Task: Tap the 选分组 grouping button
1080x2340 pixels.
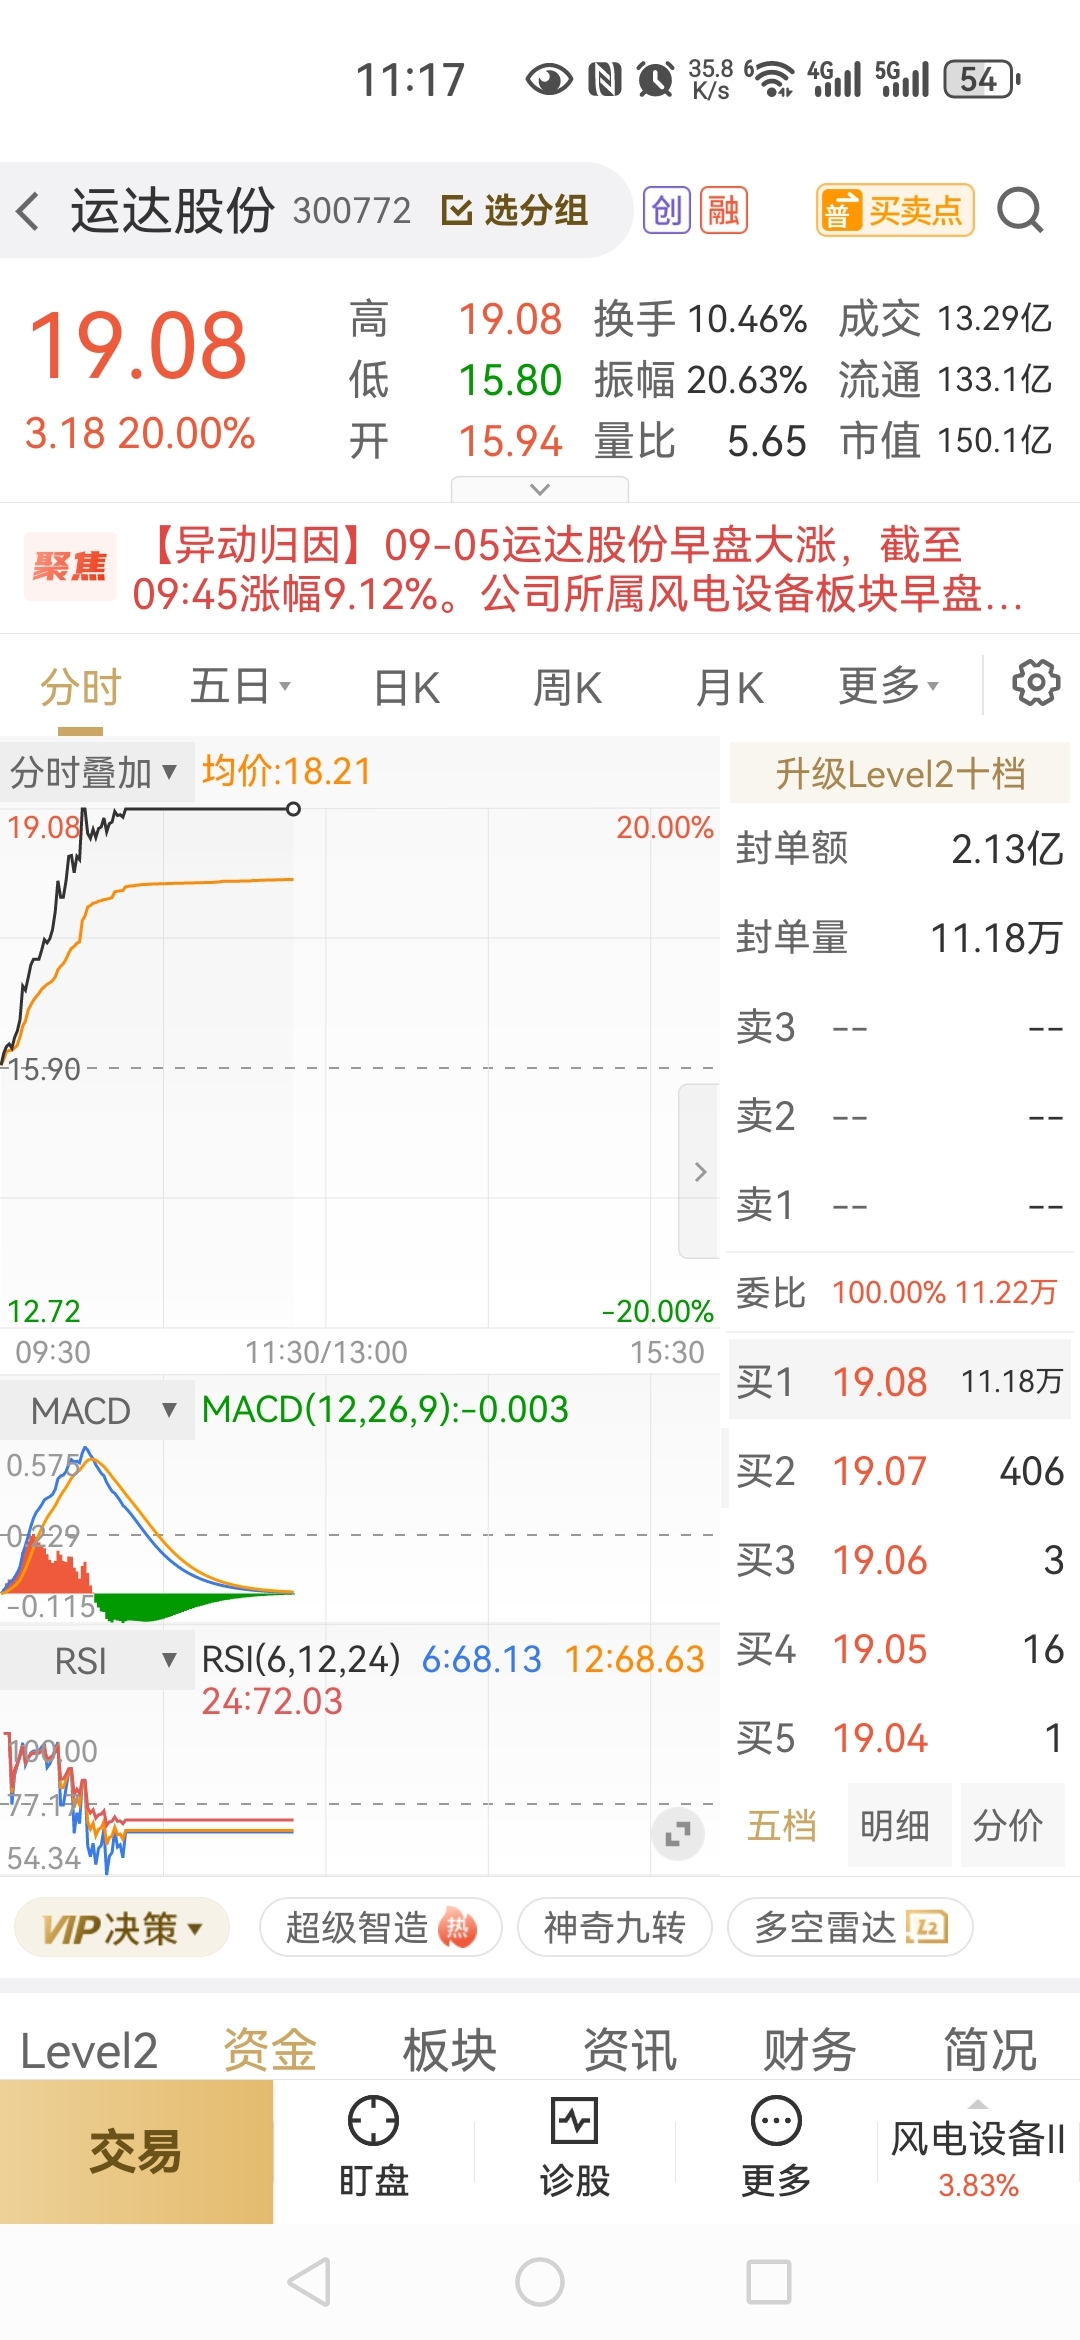Action: pos(515,210)
